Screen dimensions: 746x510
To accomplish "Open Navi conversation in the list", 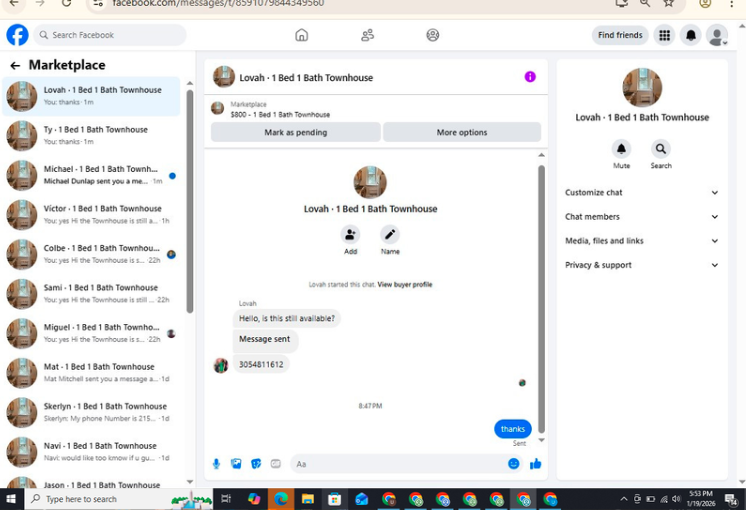I will pyautogui.click(x=91, y=451).
